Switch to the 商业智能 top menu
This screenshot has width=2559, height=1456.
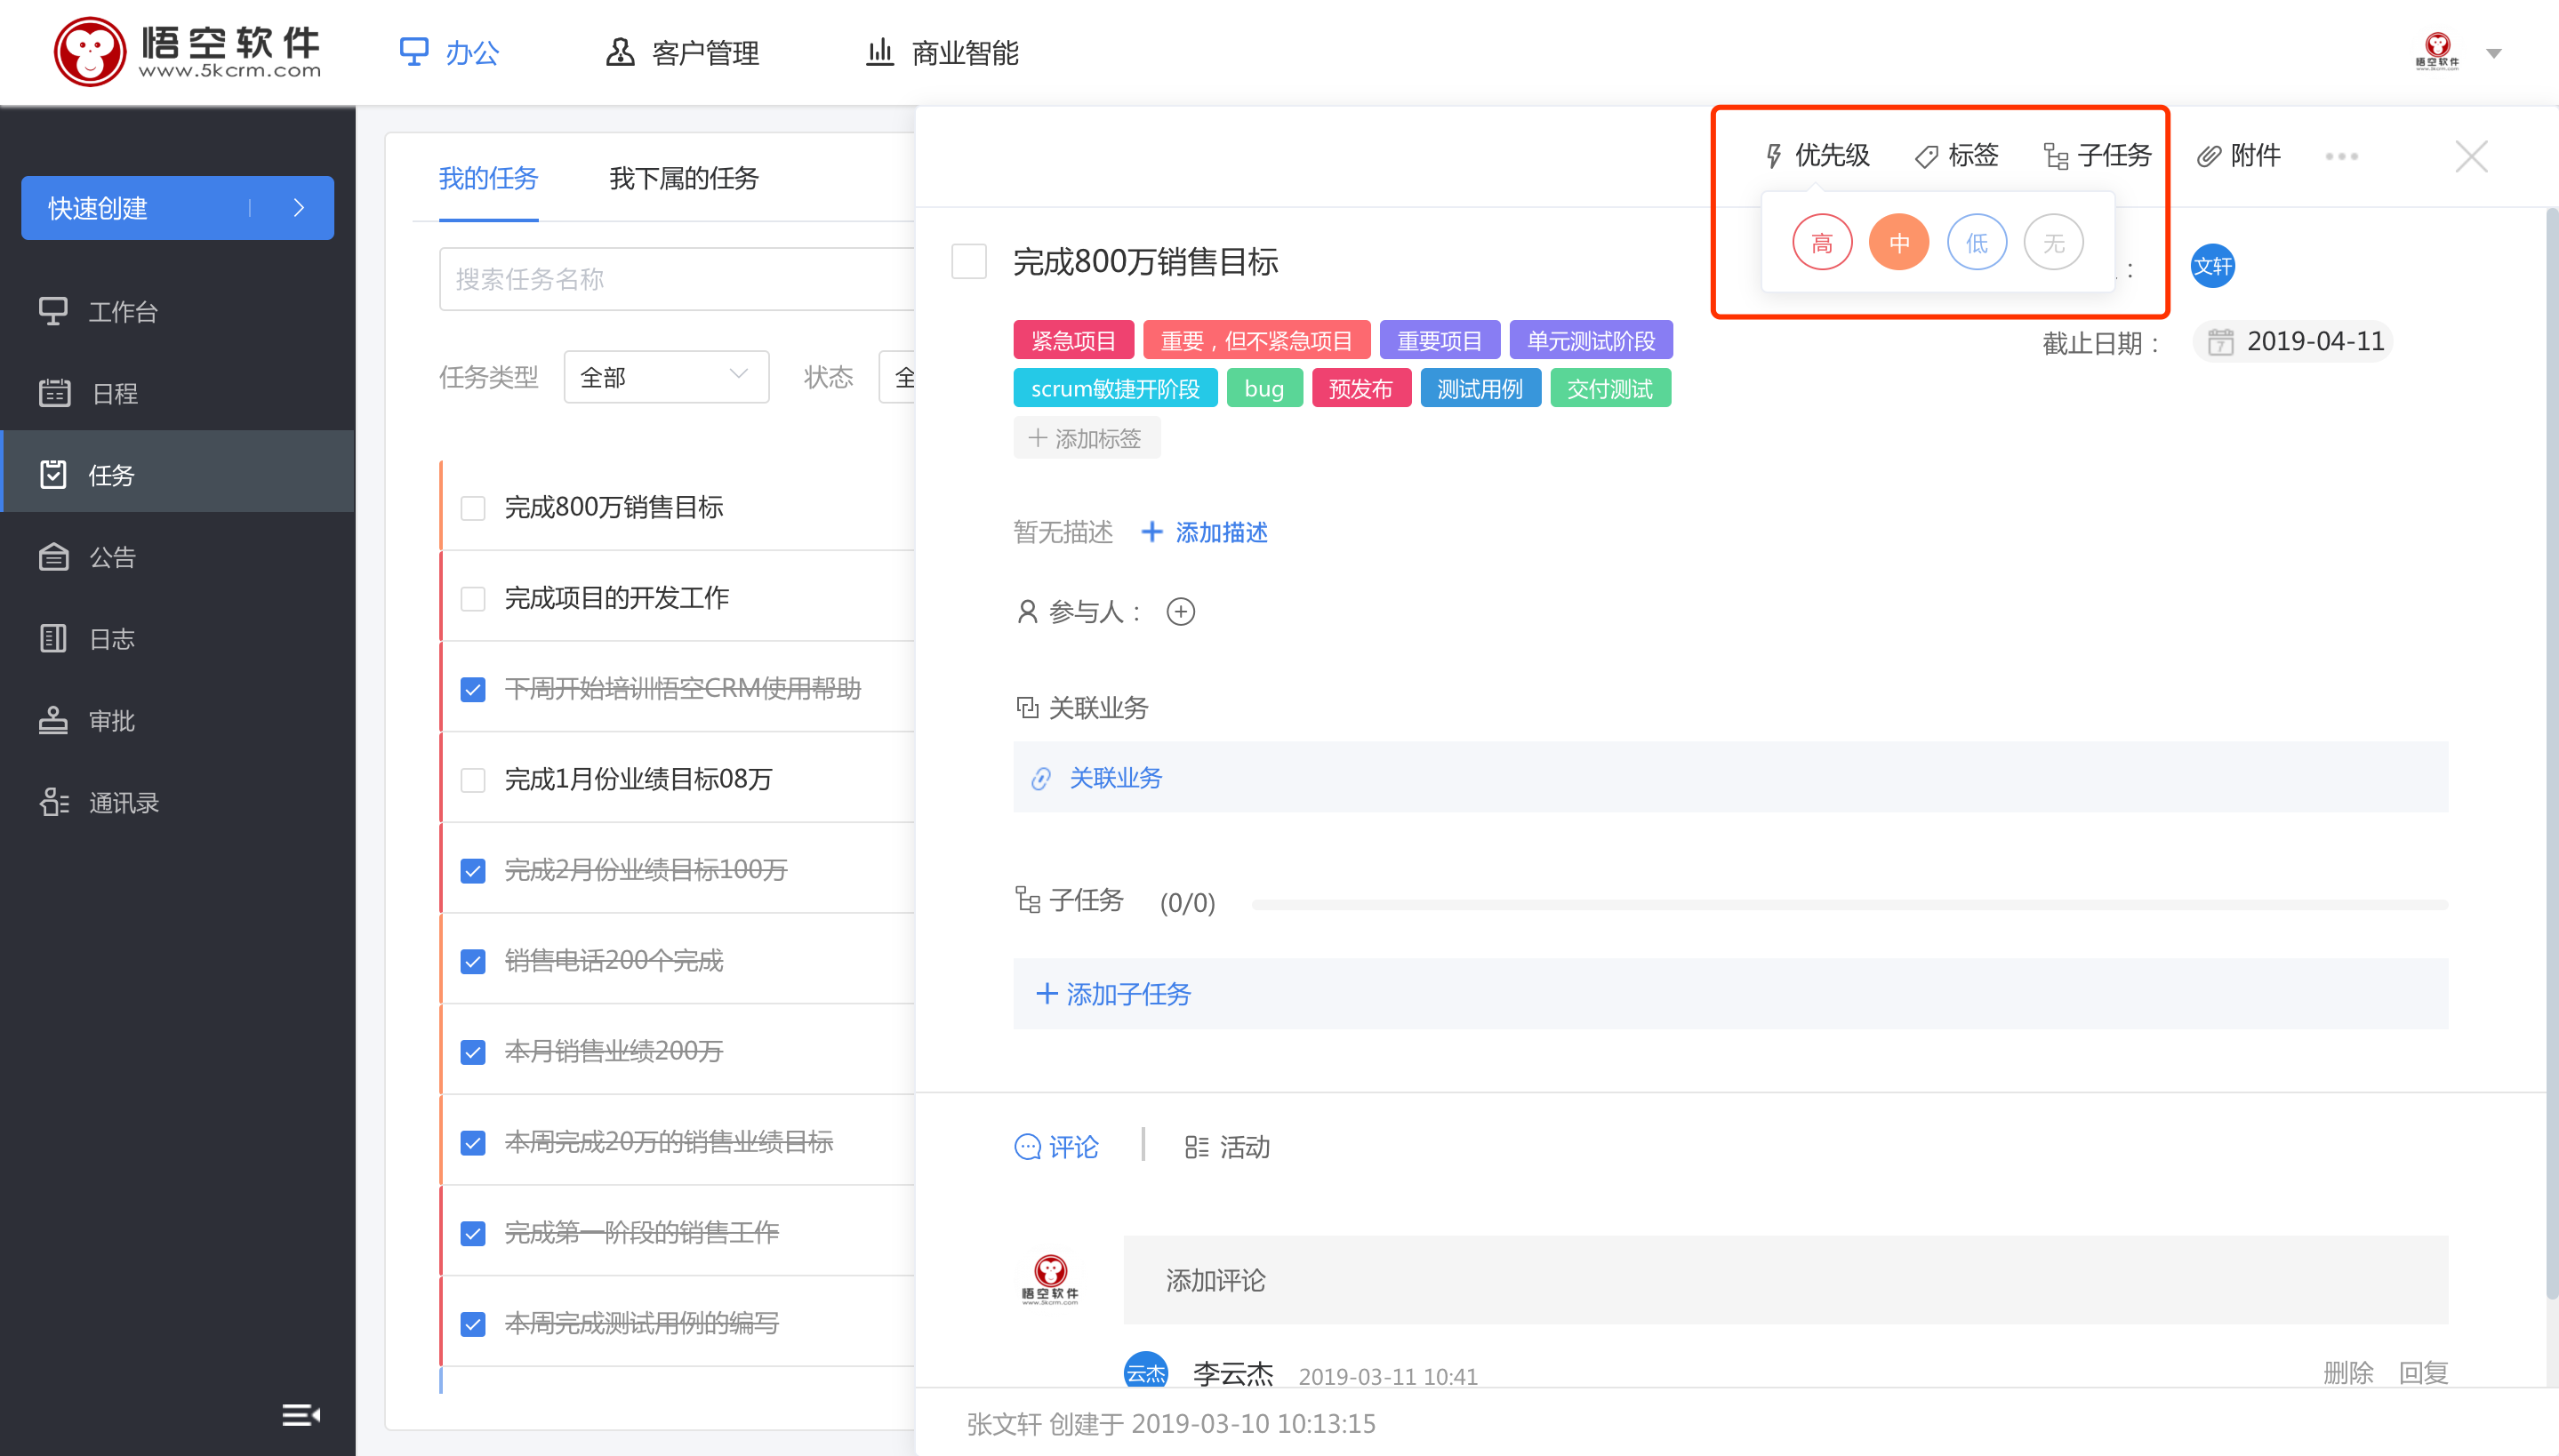click(941, 52)
